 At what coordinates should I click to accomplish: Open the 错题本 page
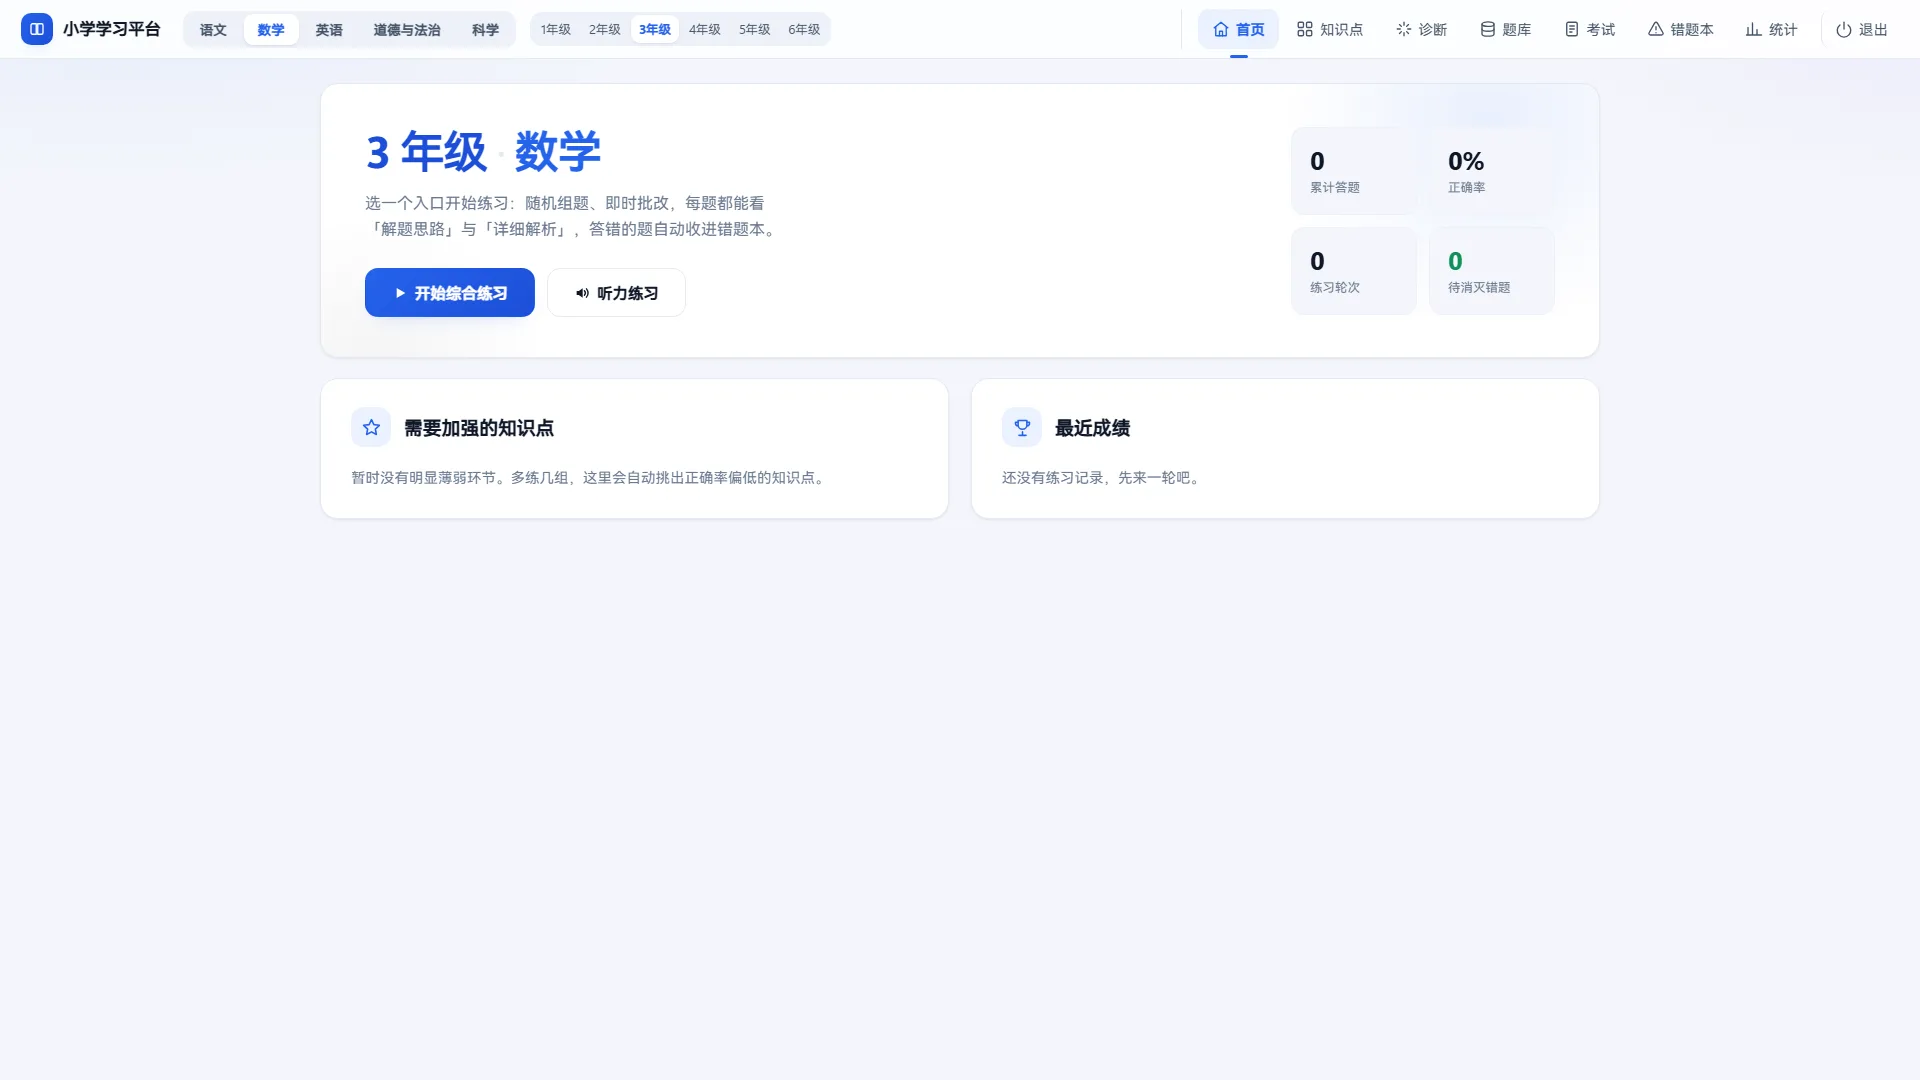pyautogui.click(x=1681, y=29)
